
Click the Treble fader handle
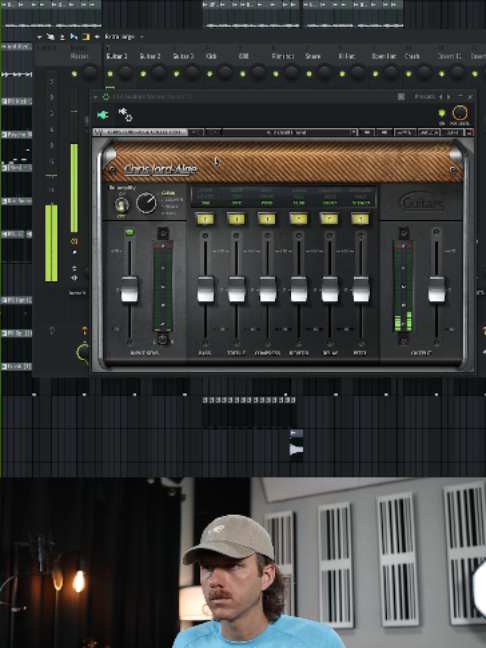tap(236, 289)
